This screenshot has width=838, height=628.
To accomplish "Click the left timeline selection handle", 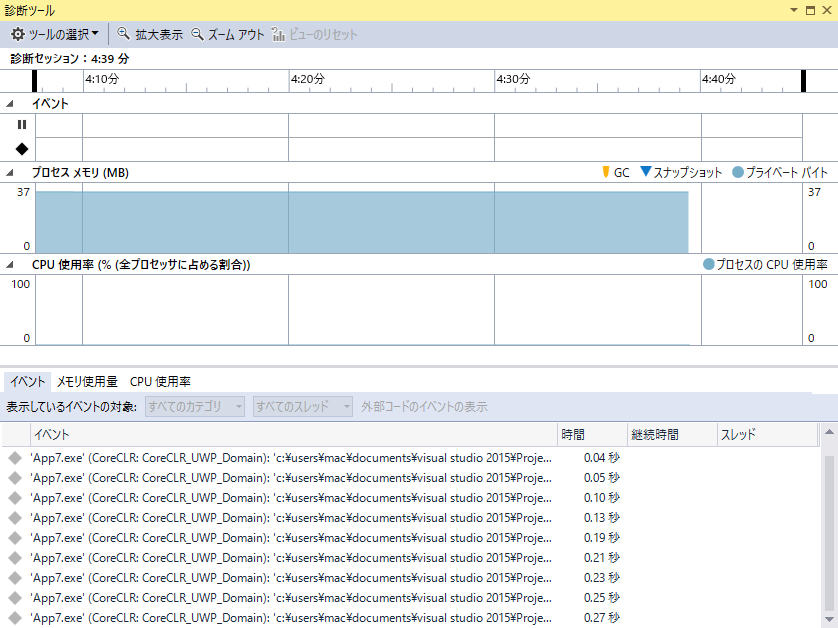I will coord(34,81).
